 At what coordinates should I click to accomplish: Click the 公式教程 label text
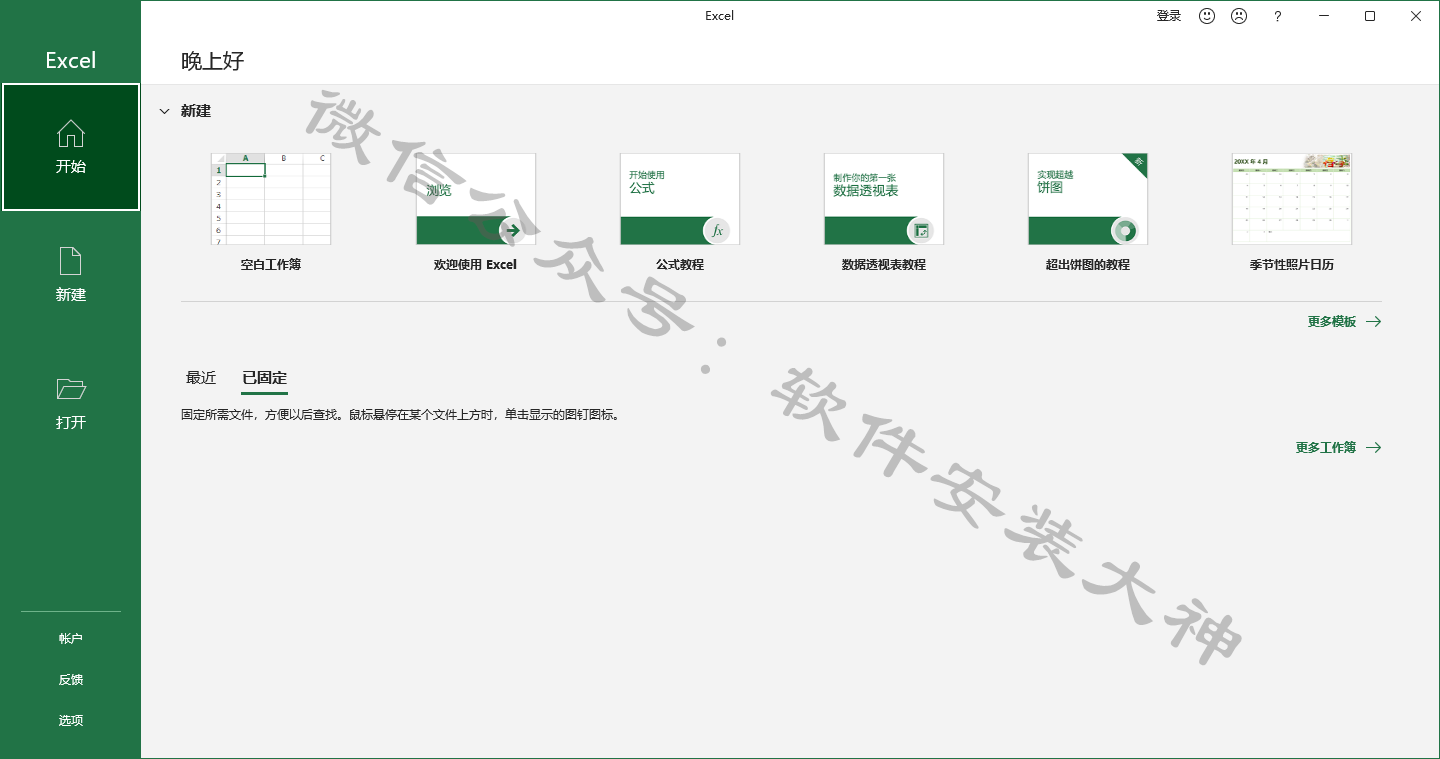point(680,265)
